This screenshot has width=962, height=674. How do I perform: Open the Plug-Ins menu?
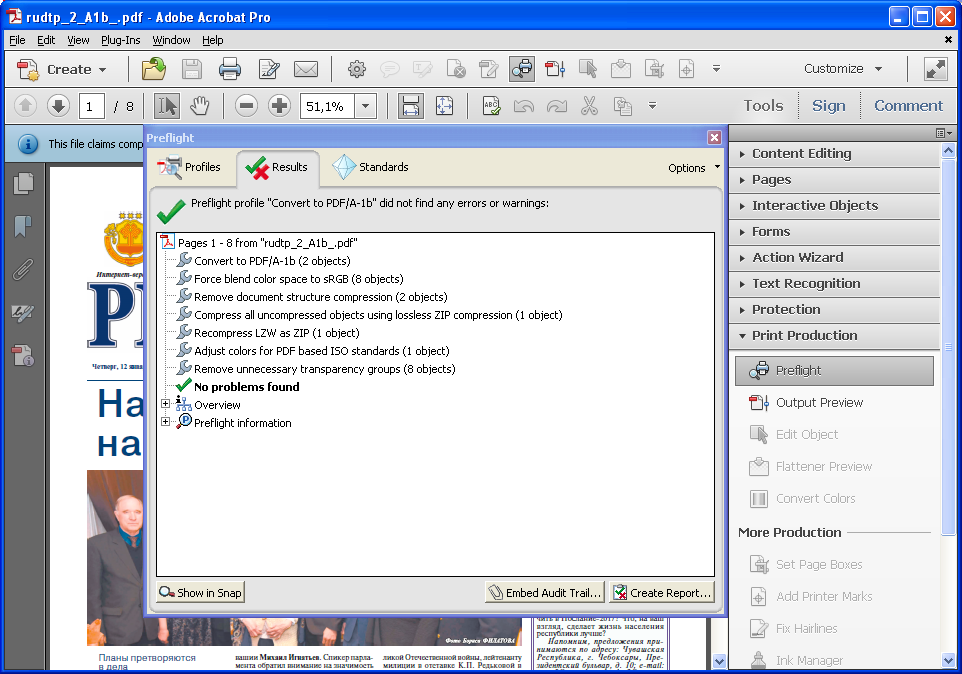(121, 40)
